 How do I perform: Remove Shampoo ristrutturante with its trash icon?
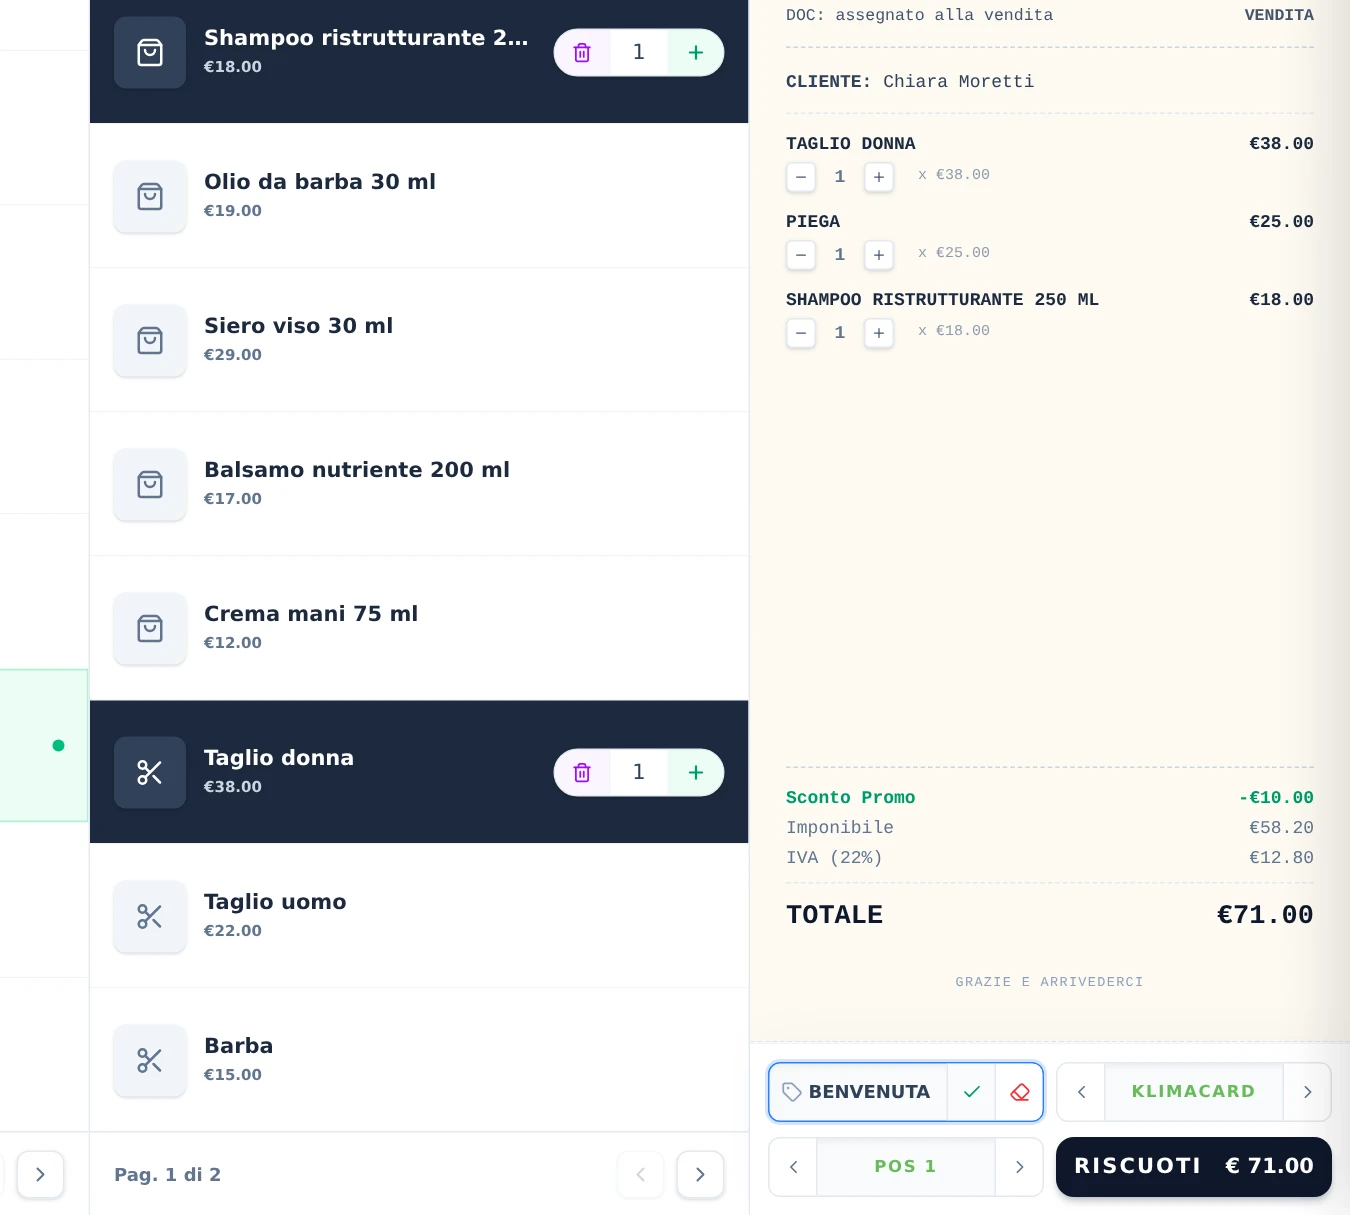pyautogui.click(x=582, y=52)
